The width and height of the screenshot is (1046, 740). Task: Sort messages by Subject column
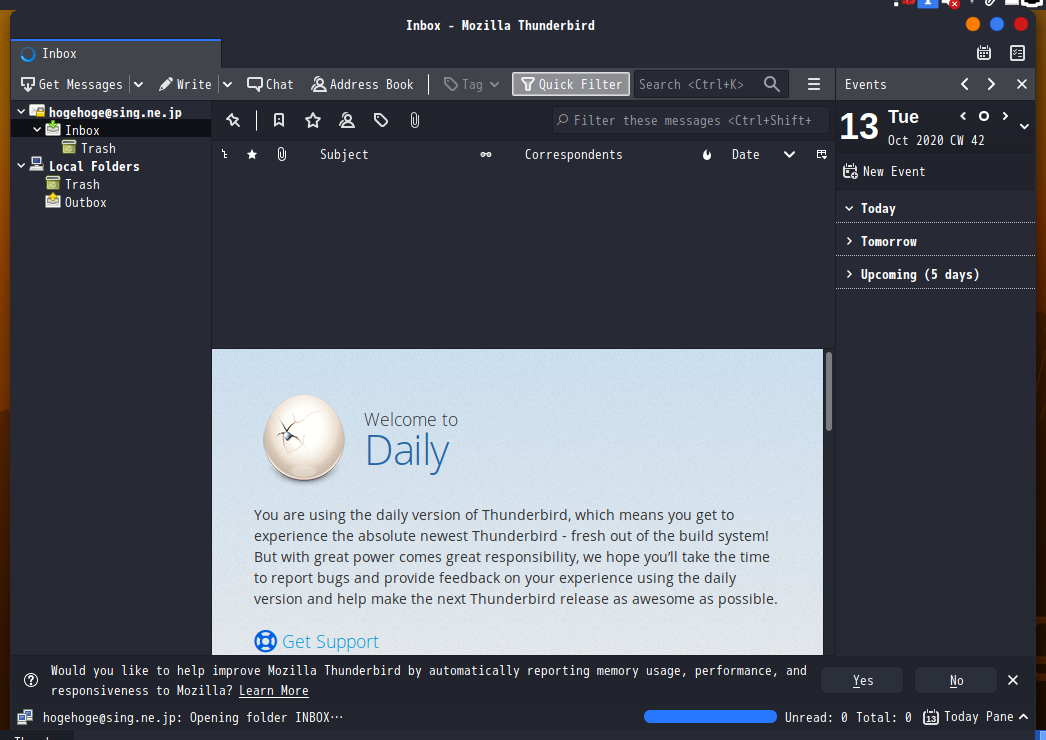pos(344,155)
